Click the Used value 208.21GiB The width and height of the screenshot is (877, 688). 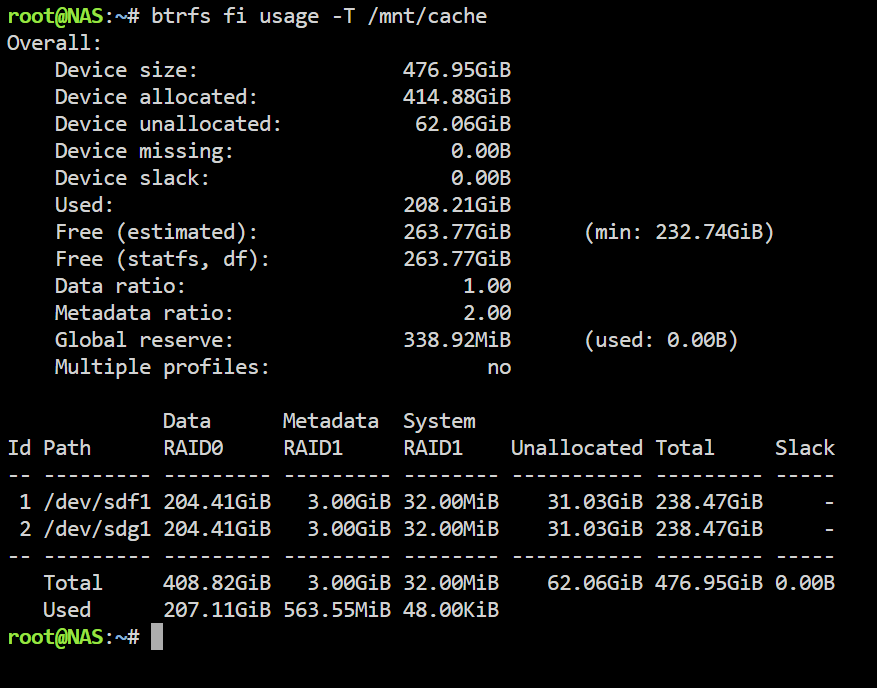click(457, 205)
